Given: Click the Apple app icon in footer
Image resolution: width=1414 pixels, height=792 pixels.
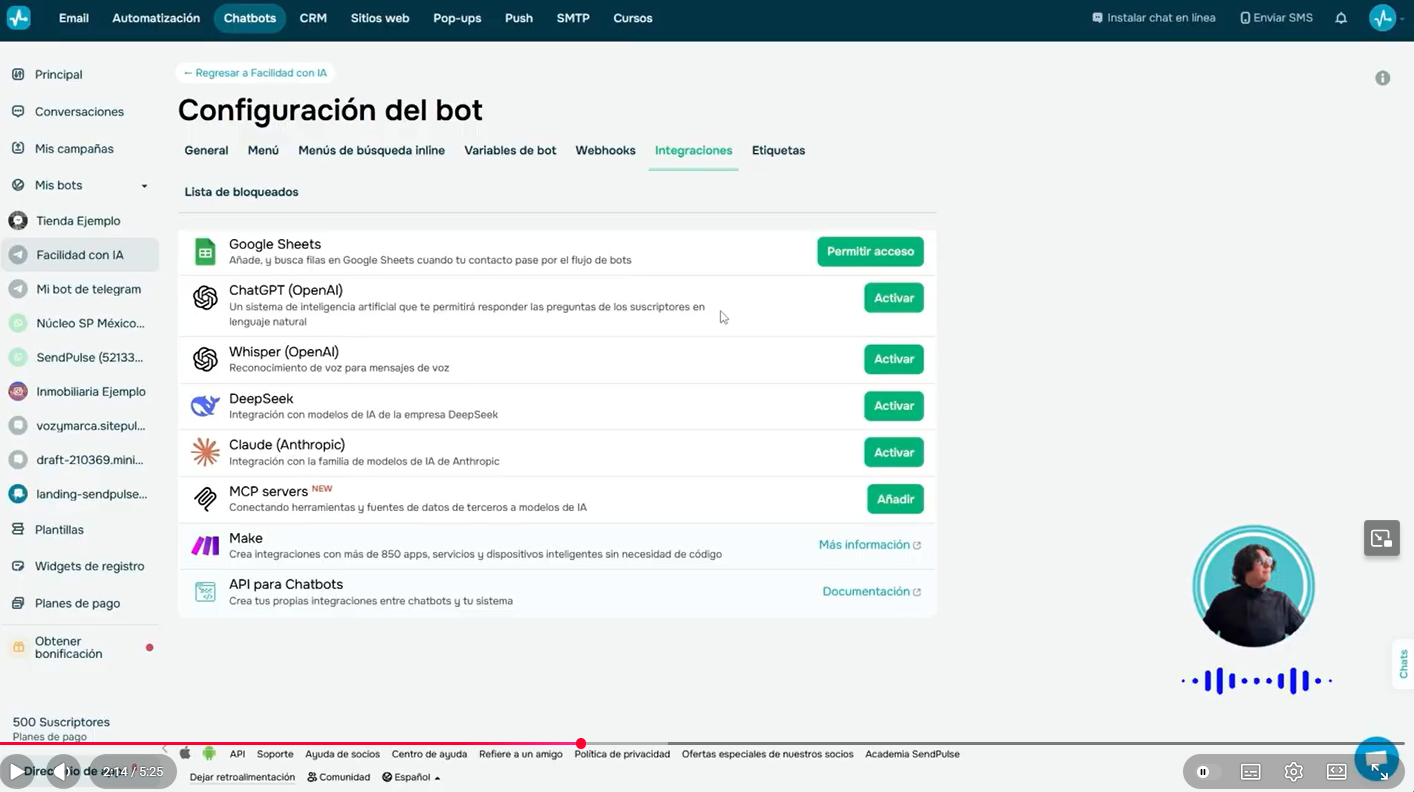Looking at the screenshot, I should pyautogui.click(x=185, y=753).
